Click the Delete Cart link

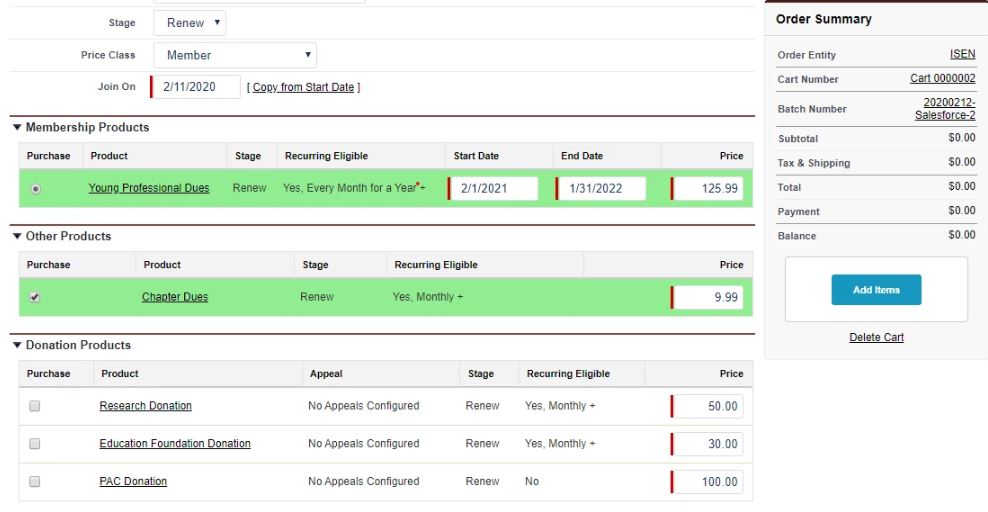click(876, 338)
